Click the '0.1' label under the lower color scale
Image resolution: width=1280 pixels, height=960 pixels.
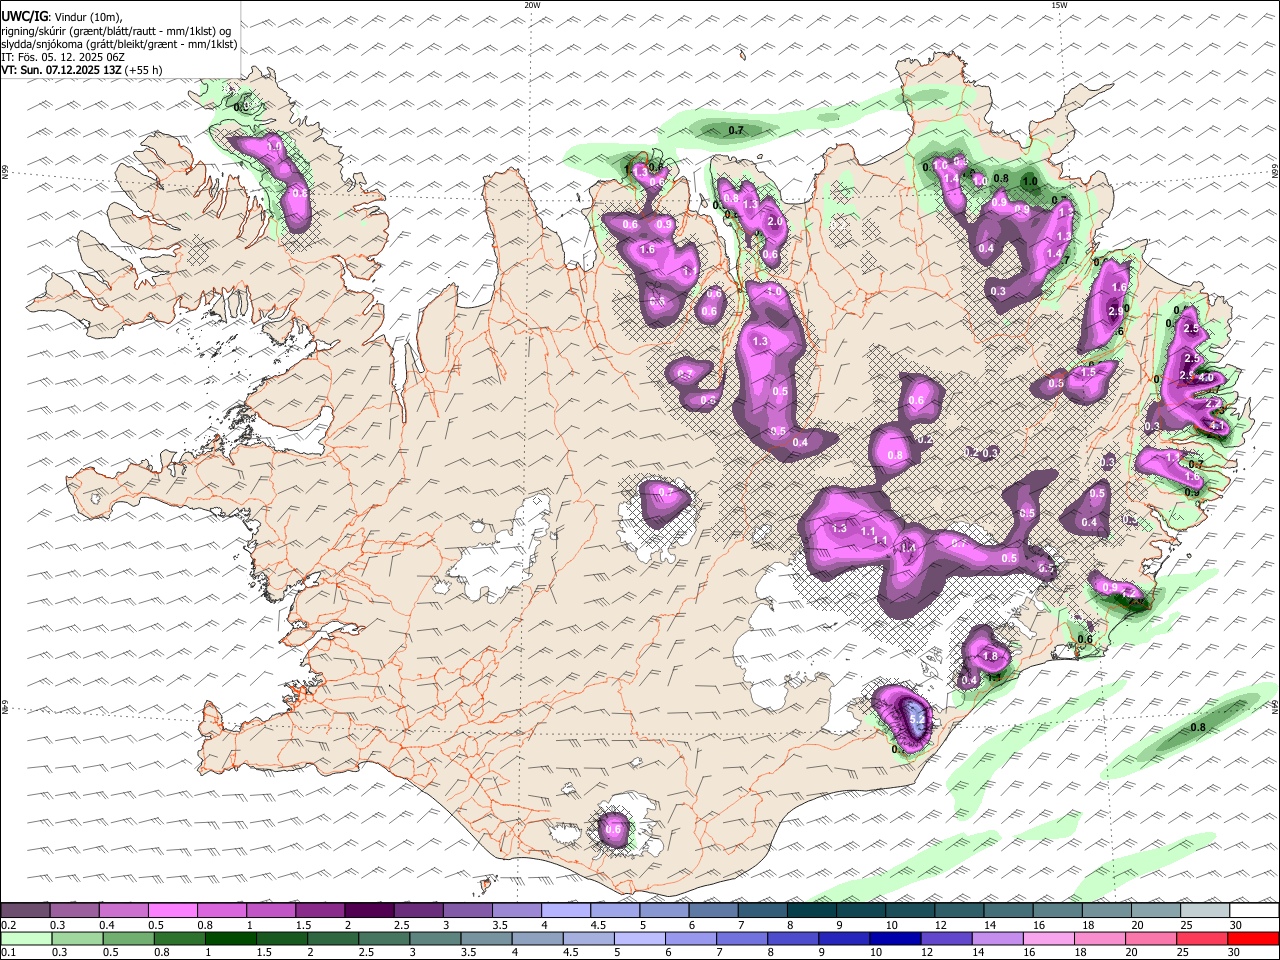pyautogui.click(x=8, y=953)
